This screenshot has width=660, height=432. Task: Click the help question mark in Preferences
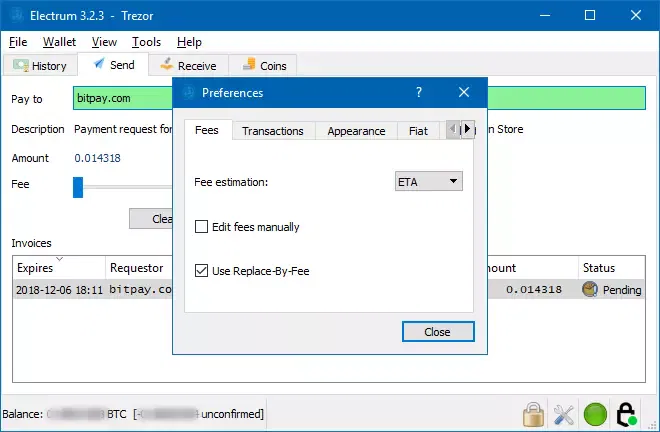tap(418, 92)
